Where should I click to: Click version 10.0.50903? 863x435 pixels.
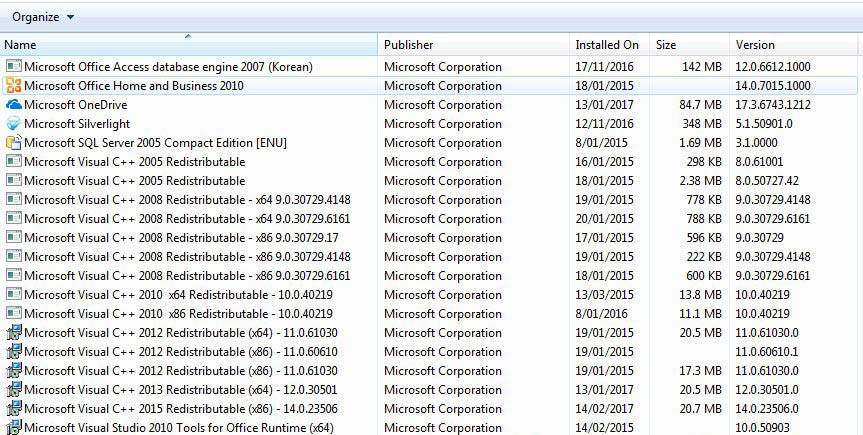coord(762,428)
